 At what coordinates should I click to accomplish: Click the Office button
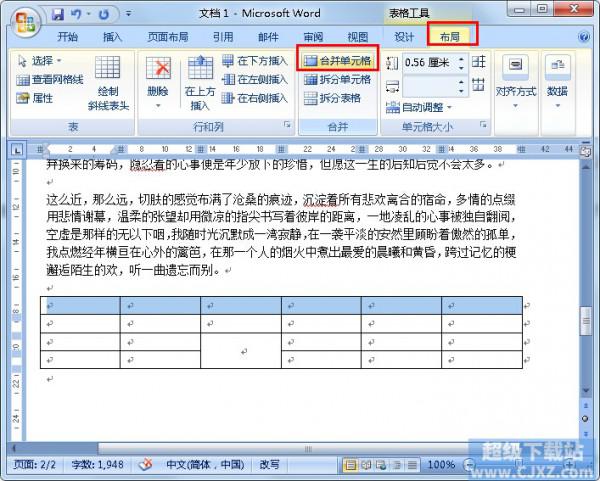pyautogui.click(x=26, y=22)
